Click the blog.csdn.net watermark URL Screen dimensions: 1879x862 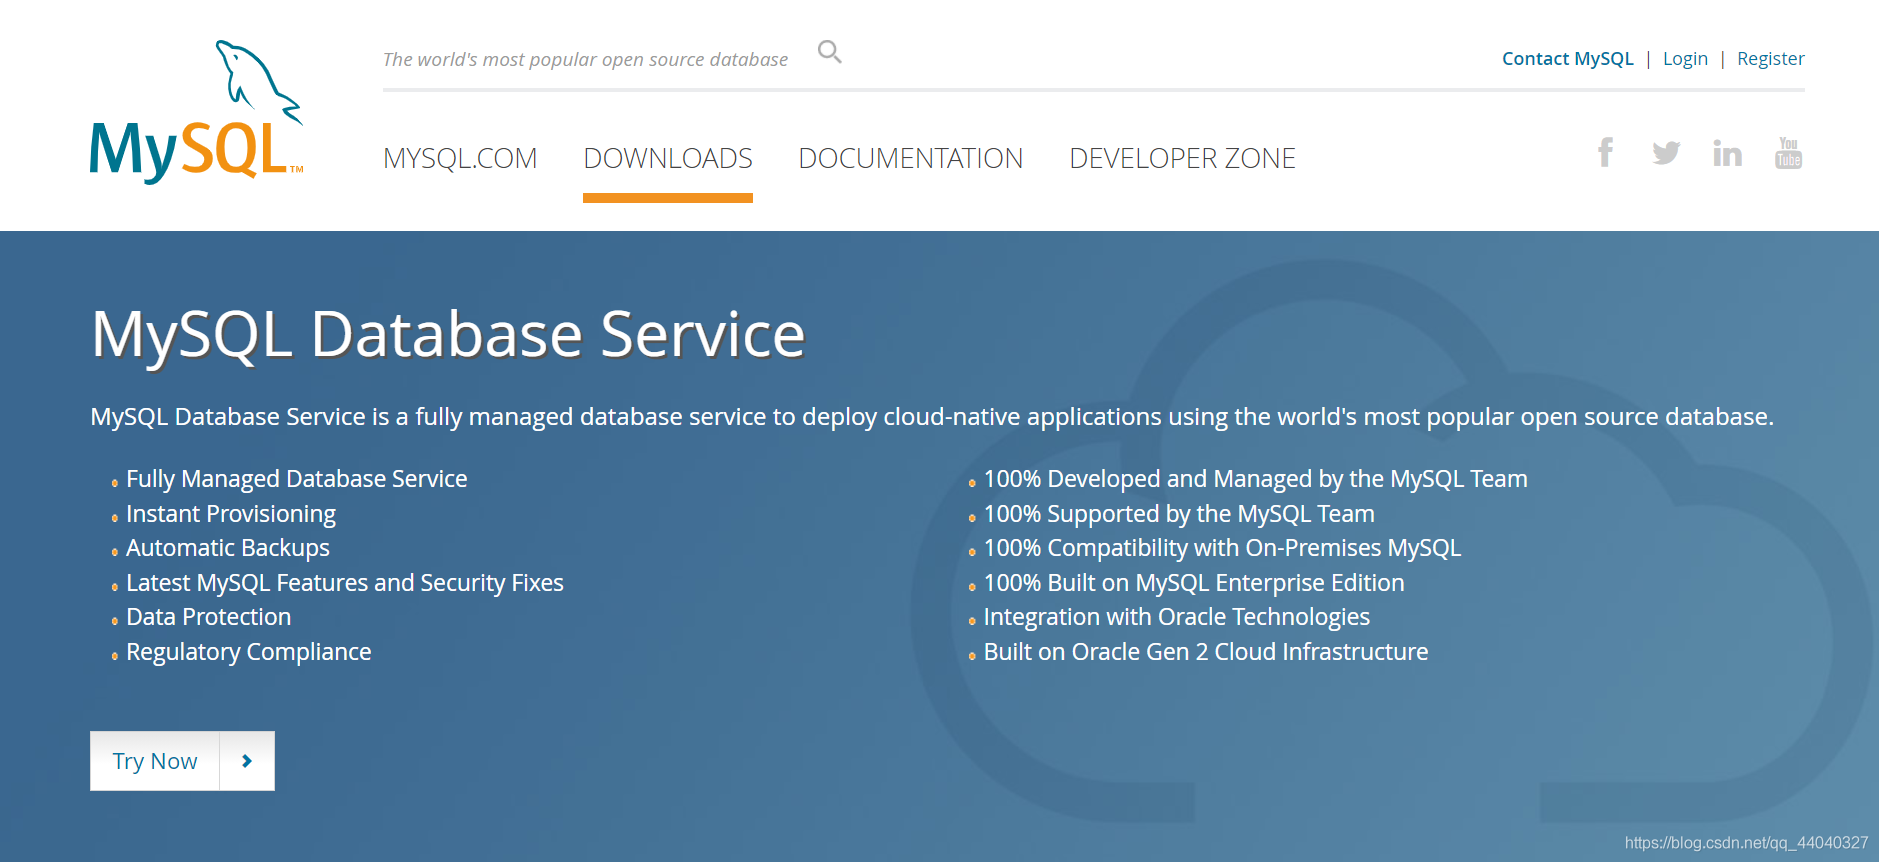(1746, 843)
